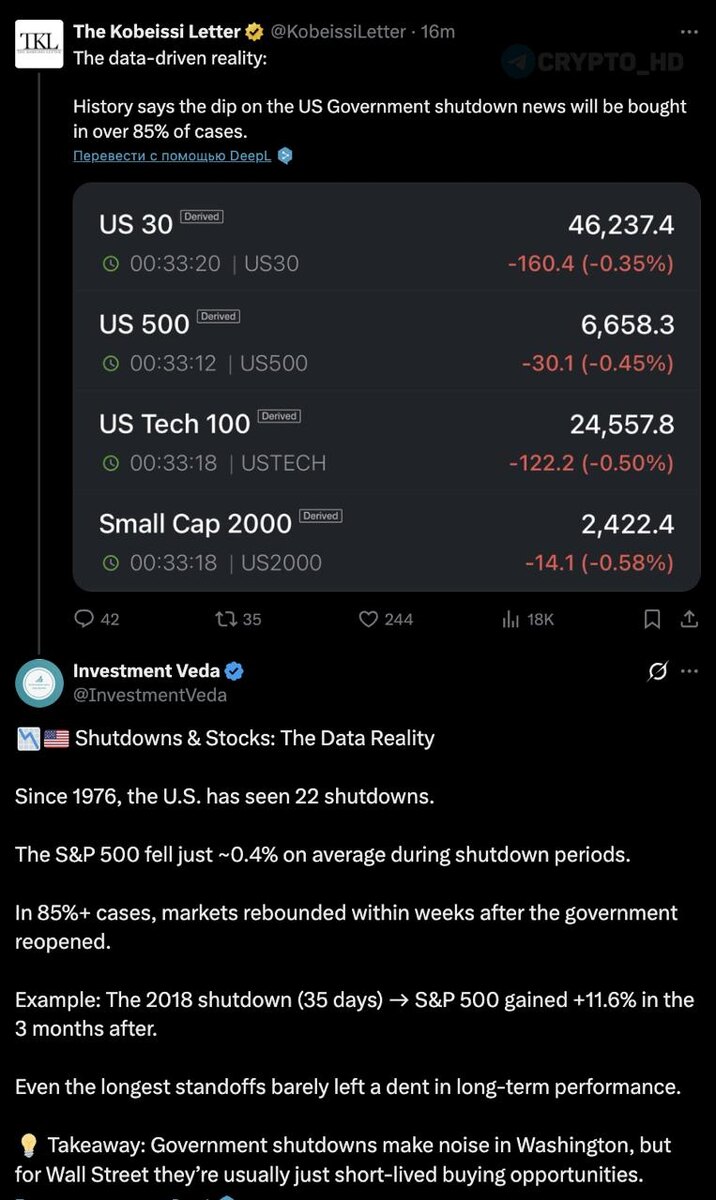
Task: Click the Investment Veda verified badge
Action: (x=234, y=671)
